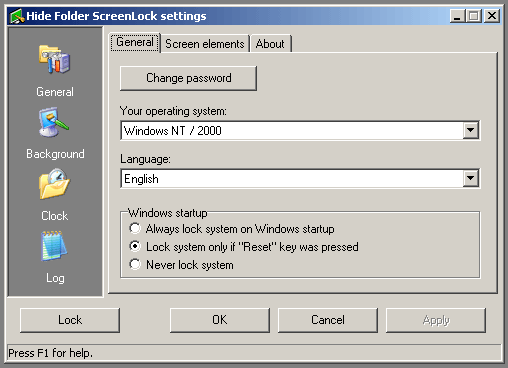The image size is (508, 368).
Task: Confirm settings with the OK button
Action: (x=220, y=320)
